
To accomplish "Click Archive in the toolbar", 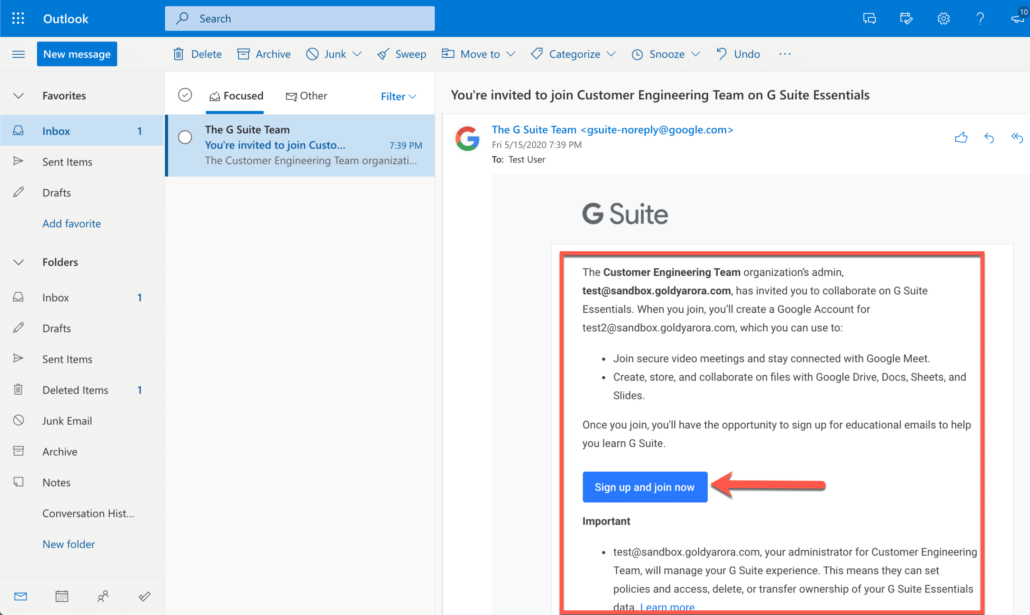I will click(x=264, y=54).
